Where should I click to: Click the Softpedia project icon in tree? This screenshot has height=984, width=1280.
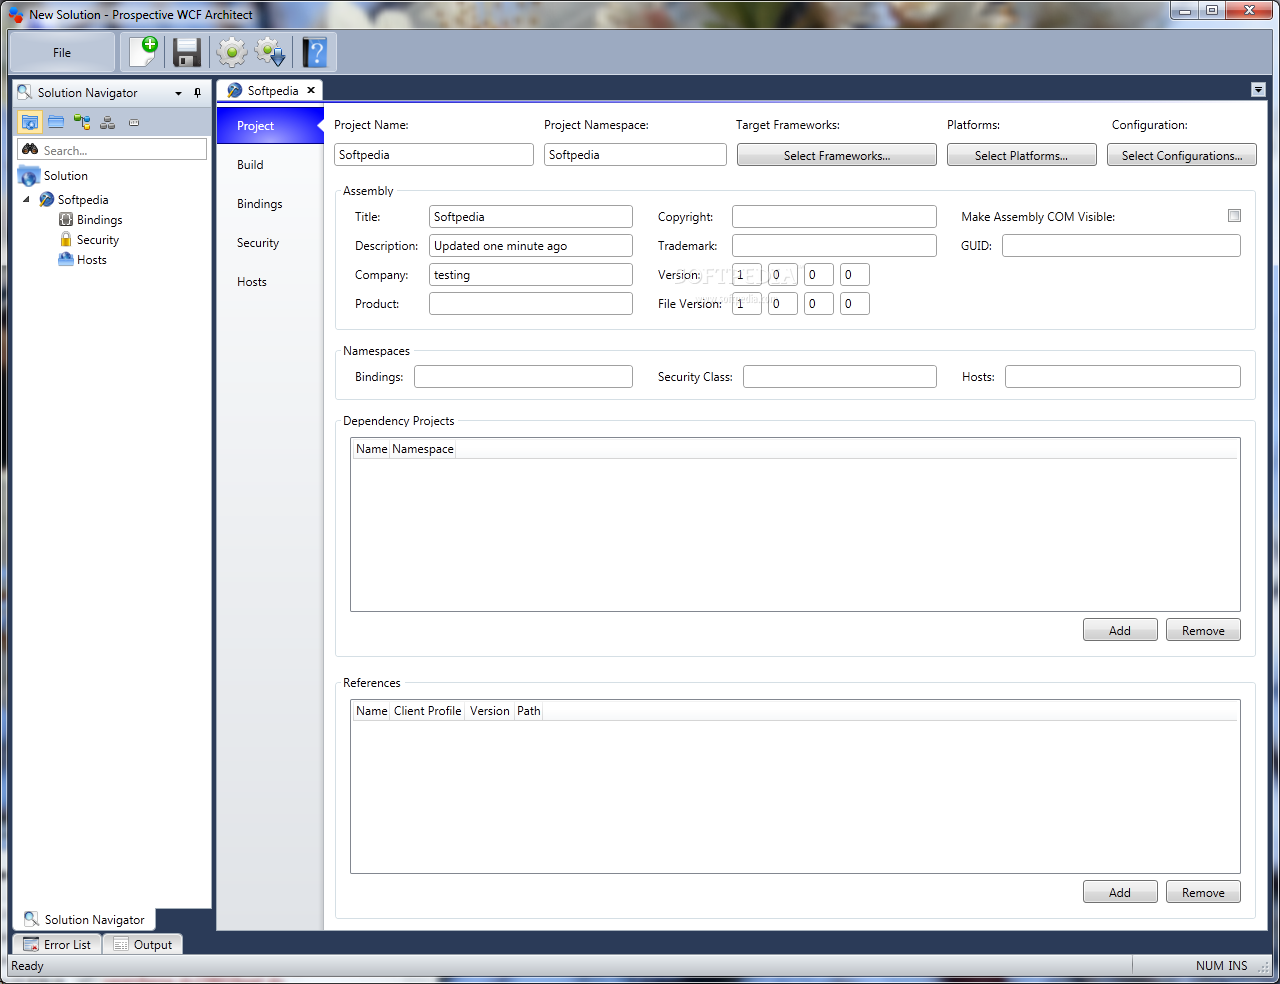click(x=47, y=199)
